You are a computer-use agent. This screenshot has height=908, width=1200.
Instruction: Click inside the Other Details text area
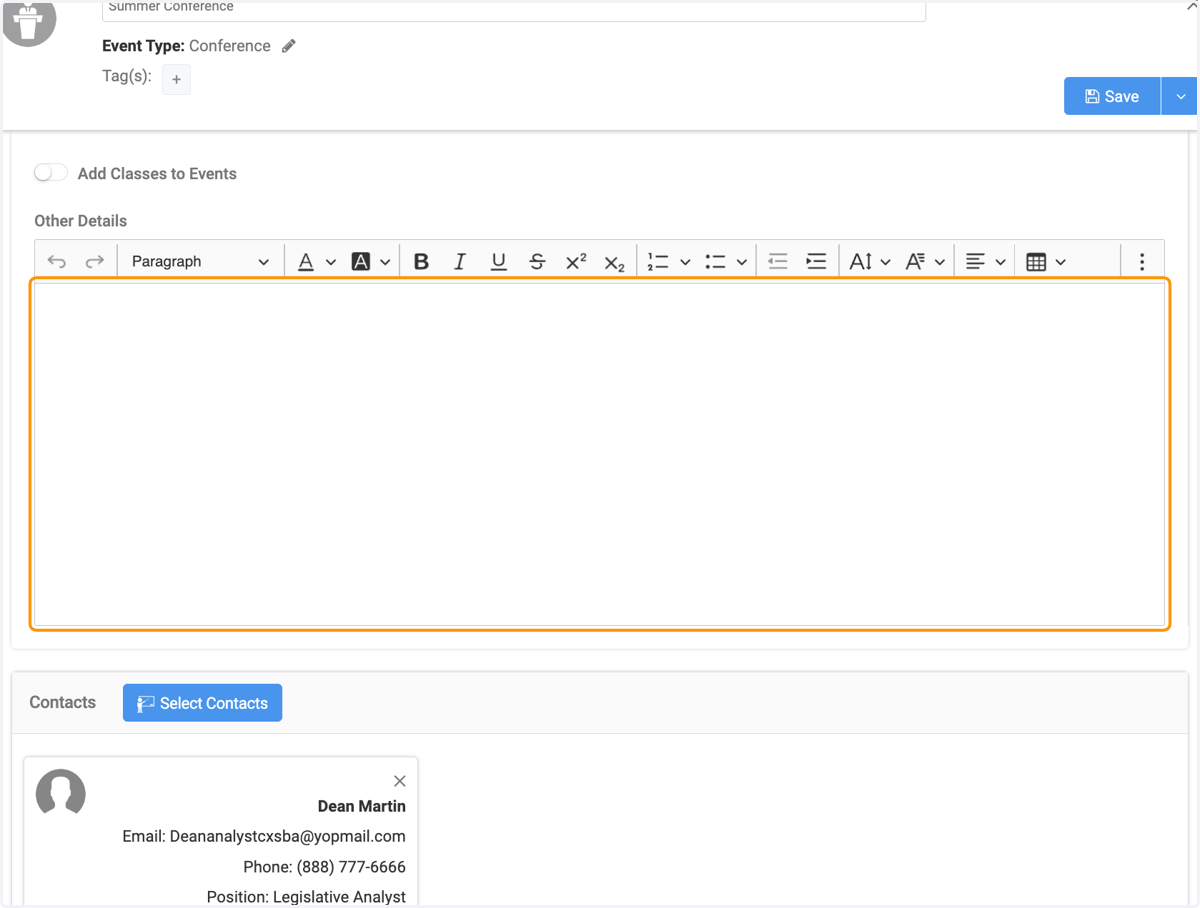(600, 454)
